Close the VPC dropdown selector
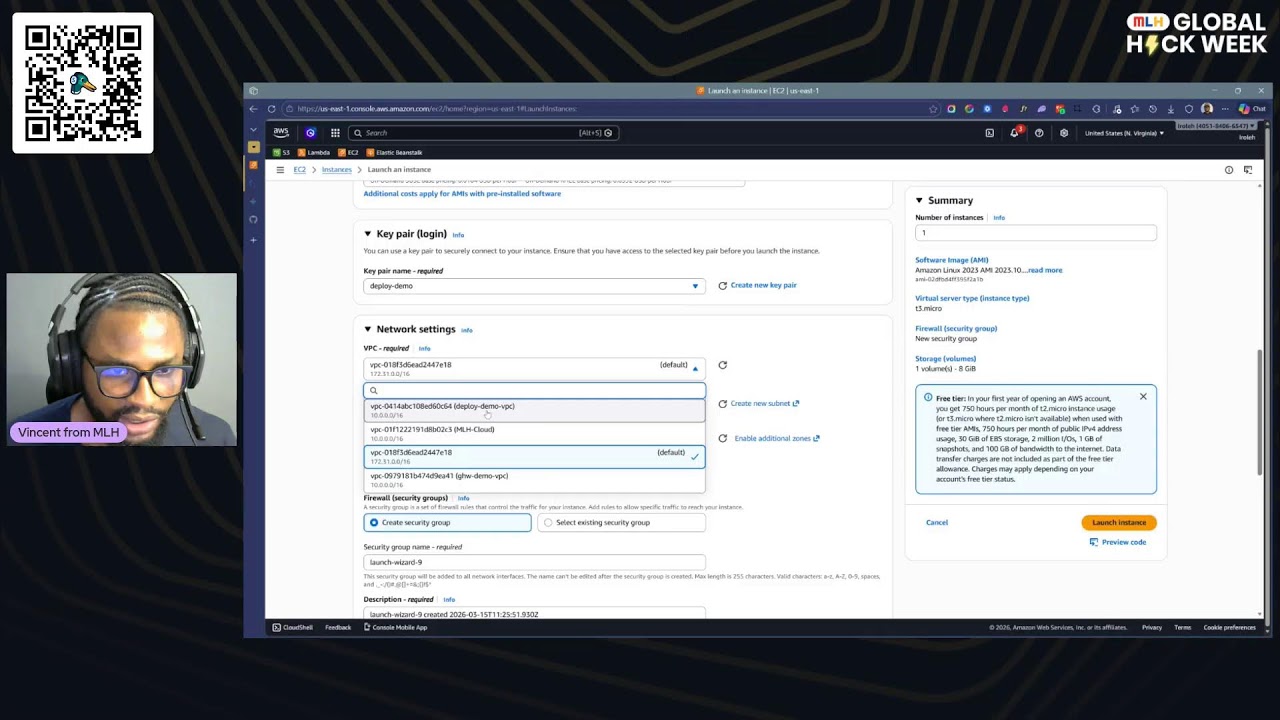The width and height of the screenshot is (1280, 720). (x=534, y=368)
